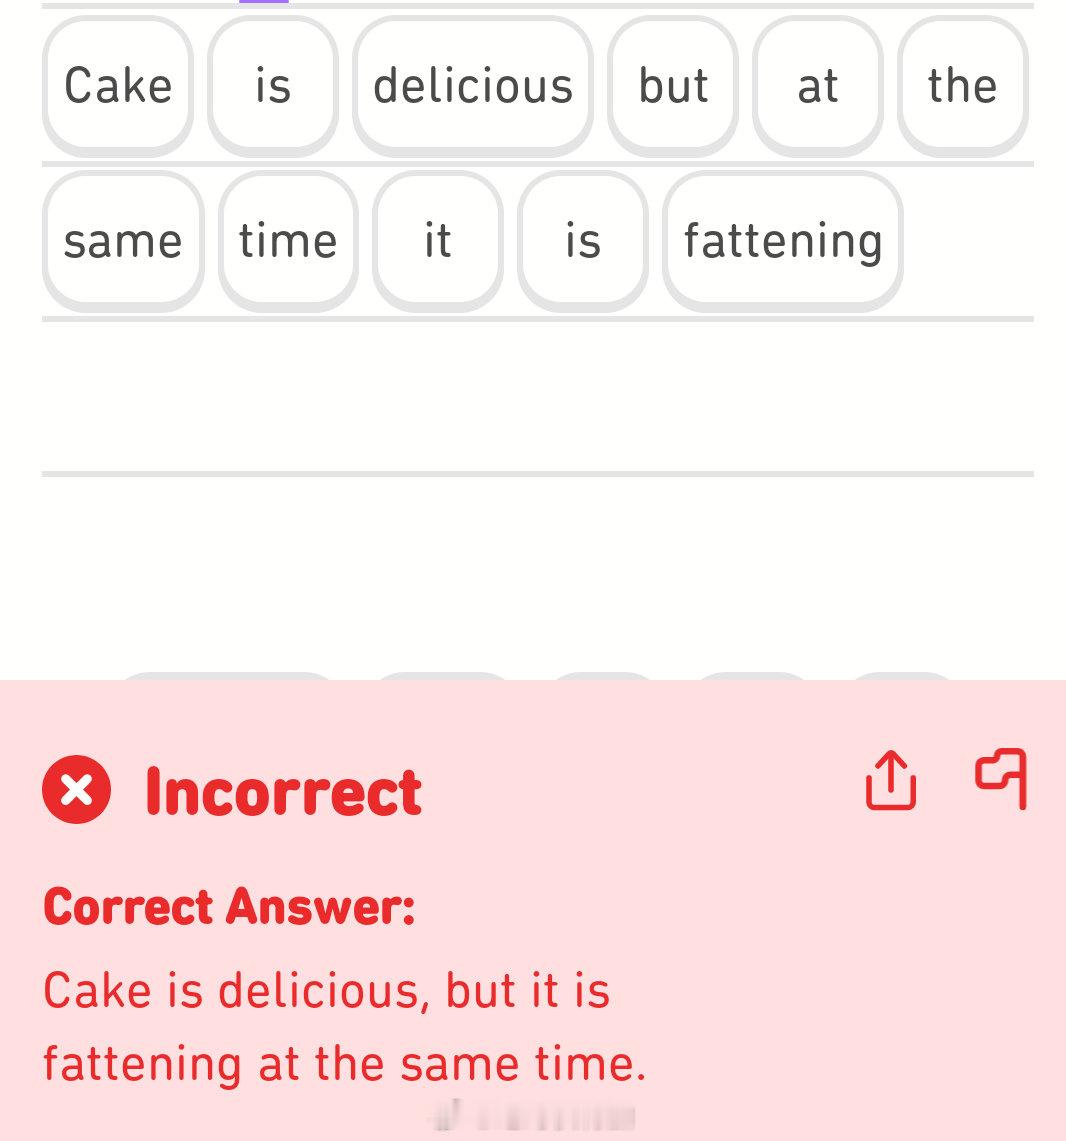Tap the empty third answer line

pos(538,397)
